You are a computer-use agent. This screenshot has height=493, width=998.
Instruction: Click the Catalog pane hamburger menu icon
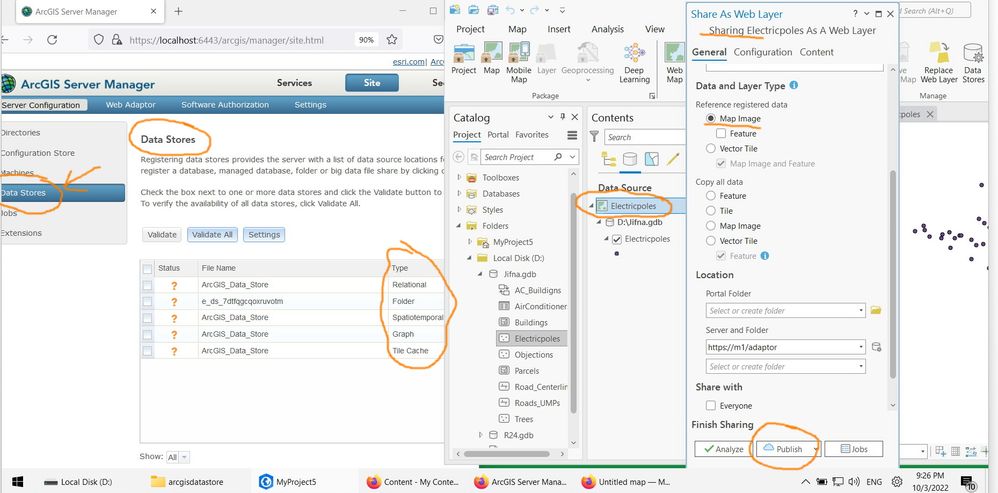(572, 135)
